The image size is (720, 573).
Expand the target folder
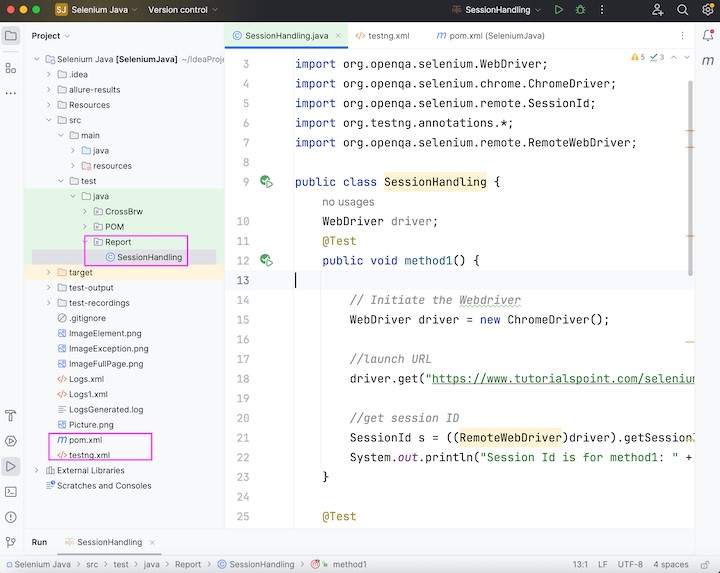point(49,272)
